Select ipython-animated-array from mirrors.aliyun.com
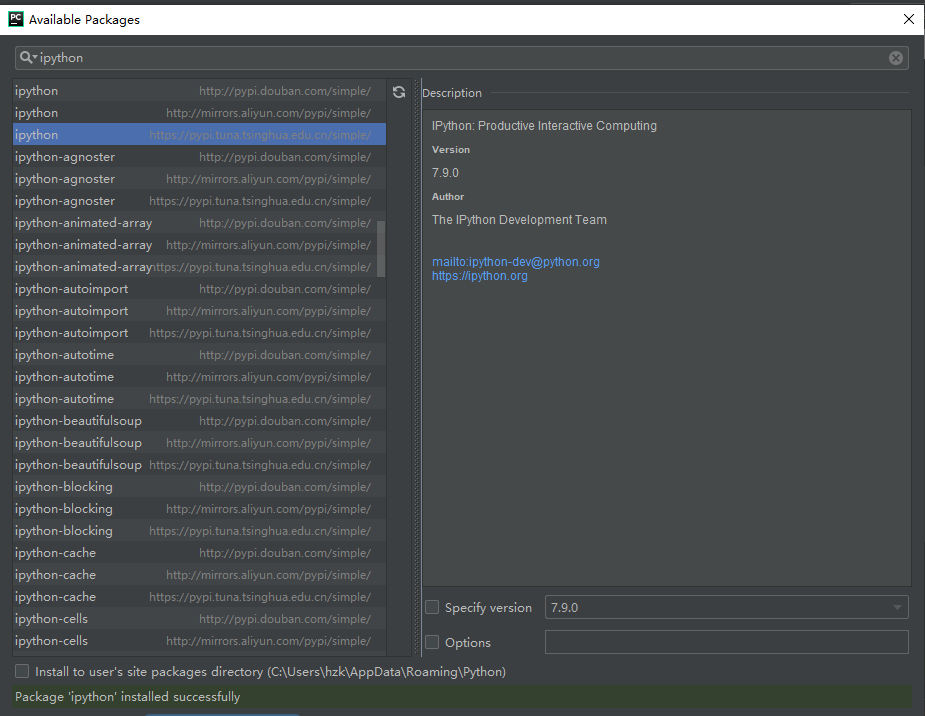The height and width of the screenshot is (716, 925). click(199, 245)
